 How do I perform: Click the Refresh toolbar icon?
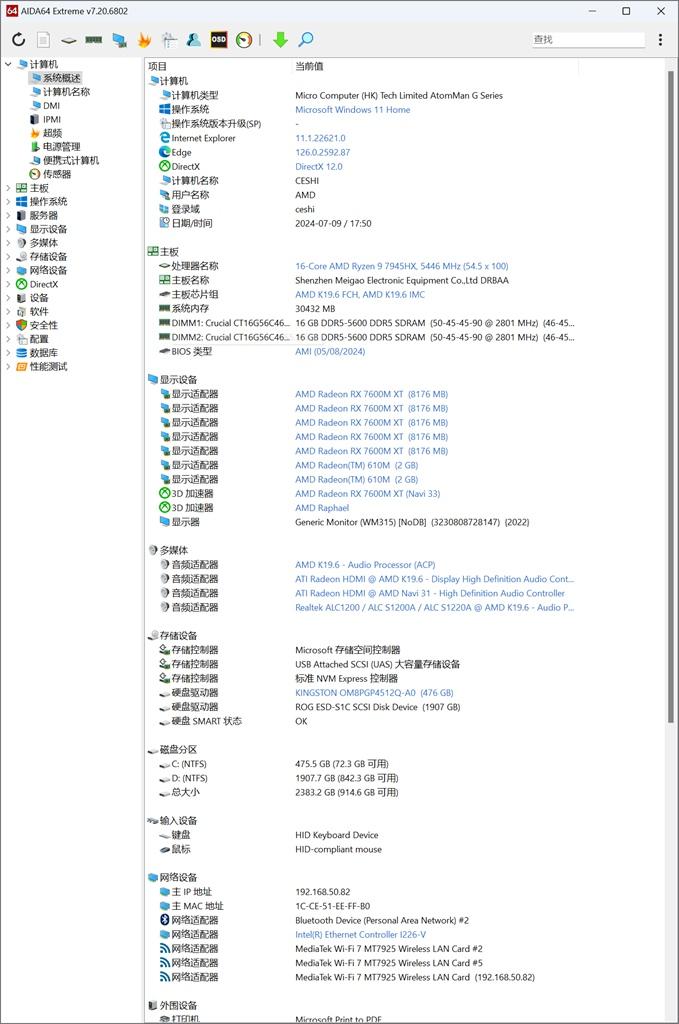coord(18,40)
